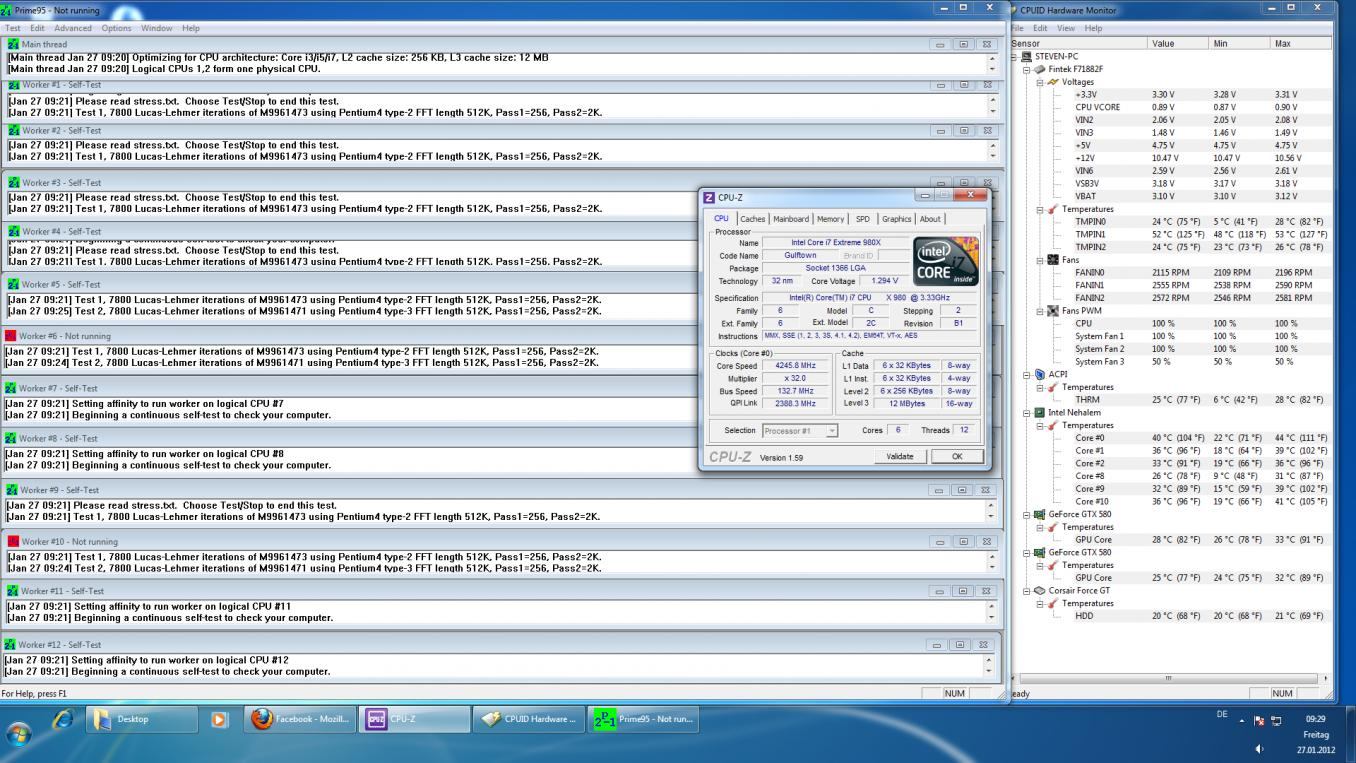
Task: Click the Worker #5 Self-Test green icon
Action: click(x=13, y=285)
